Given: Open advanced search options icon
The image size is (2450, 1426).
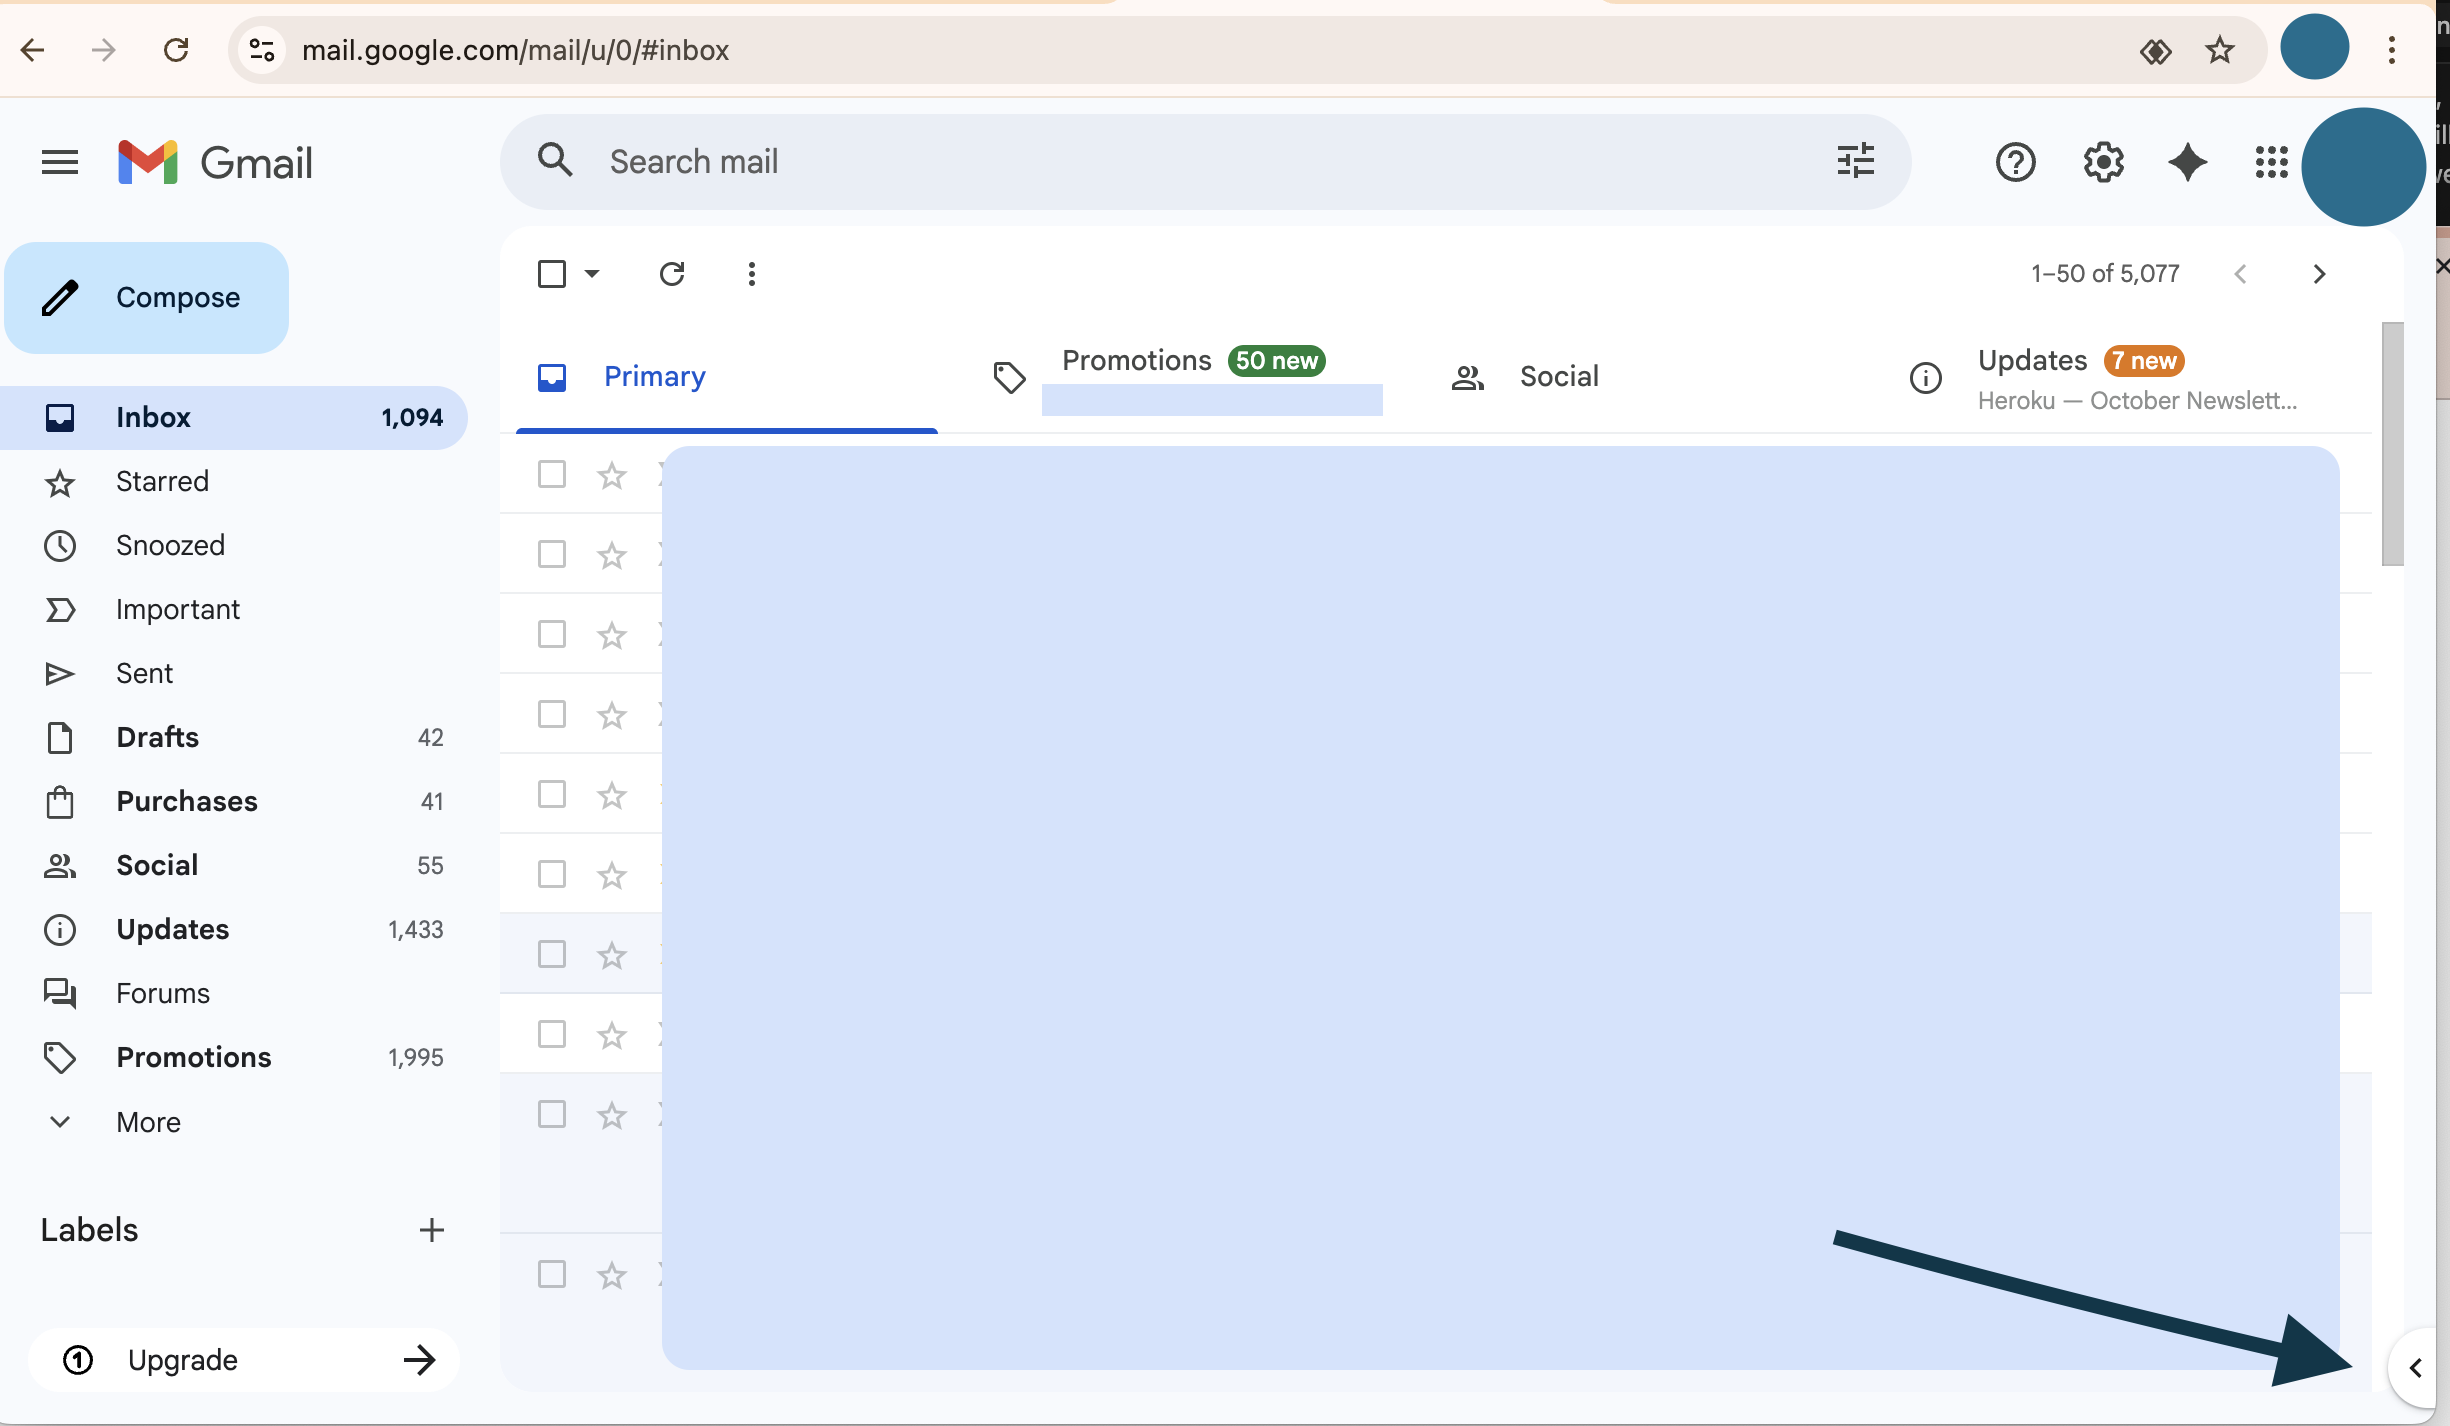Looking at the screenshot, I should (x=1856, y=161).
